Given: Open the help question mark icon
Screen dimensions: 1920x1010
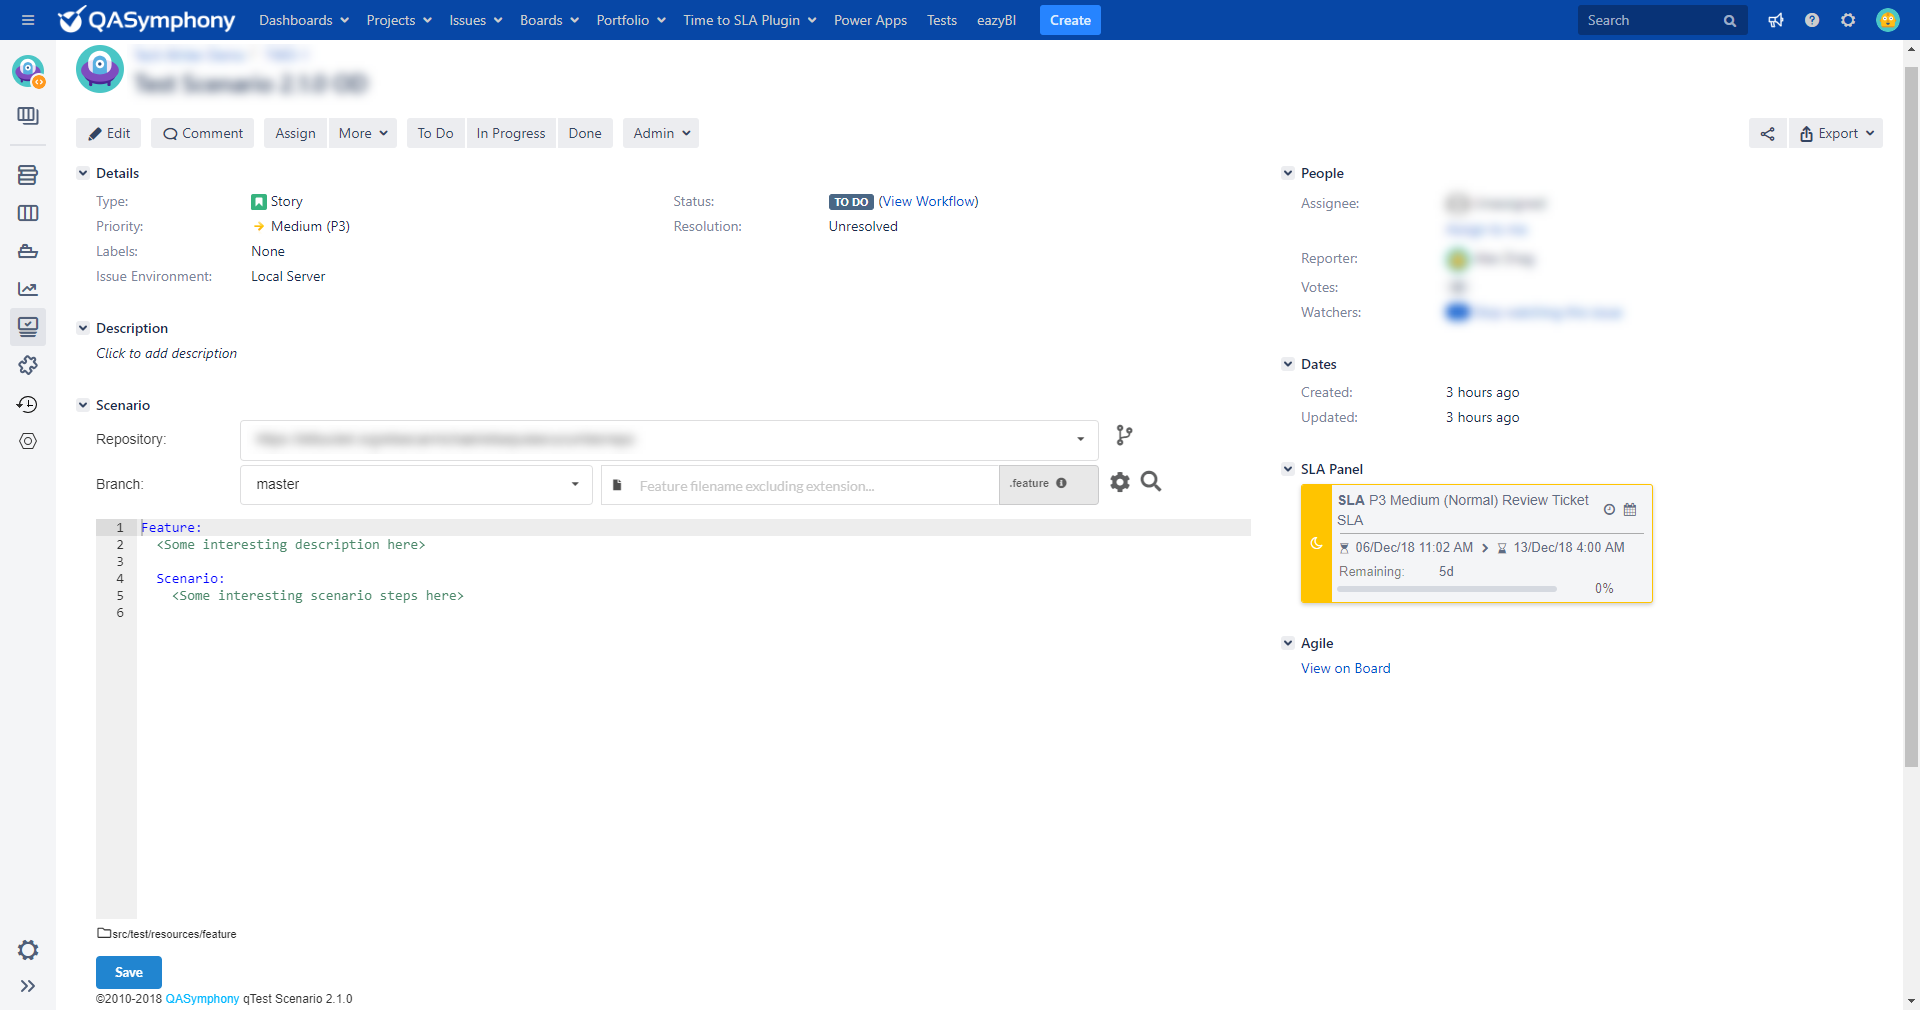Looking at the screenshot, I should pyautogui.click(x=1812, y=20).
